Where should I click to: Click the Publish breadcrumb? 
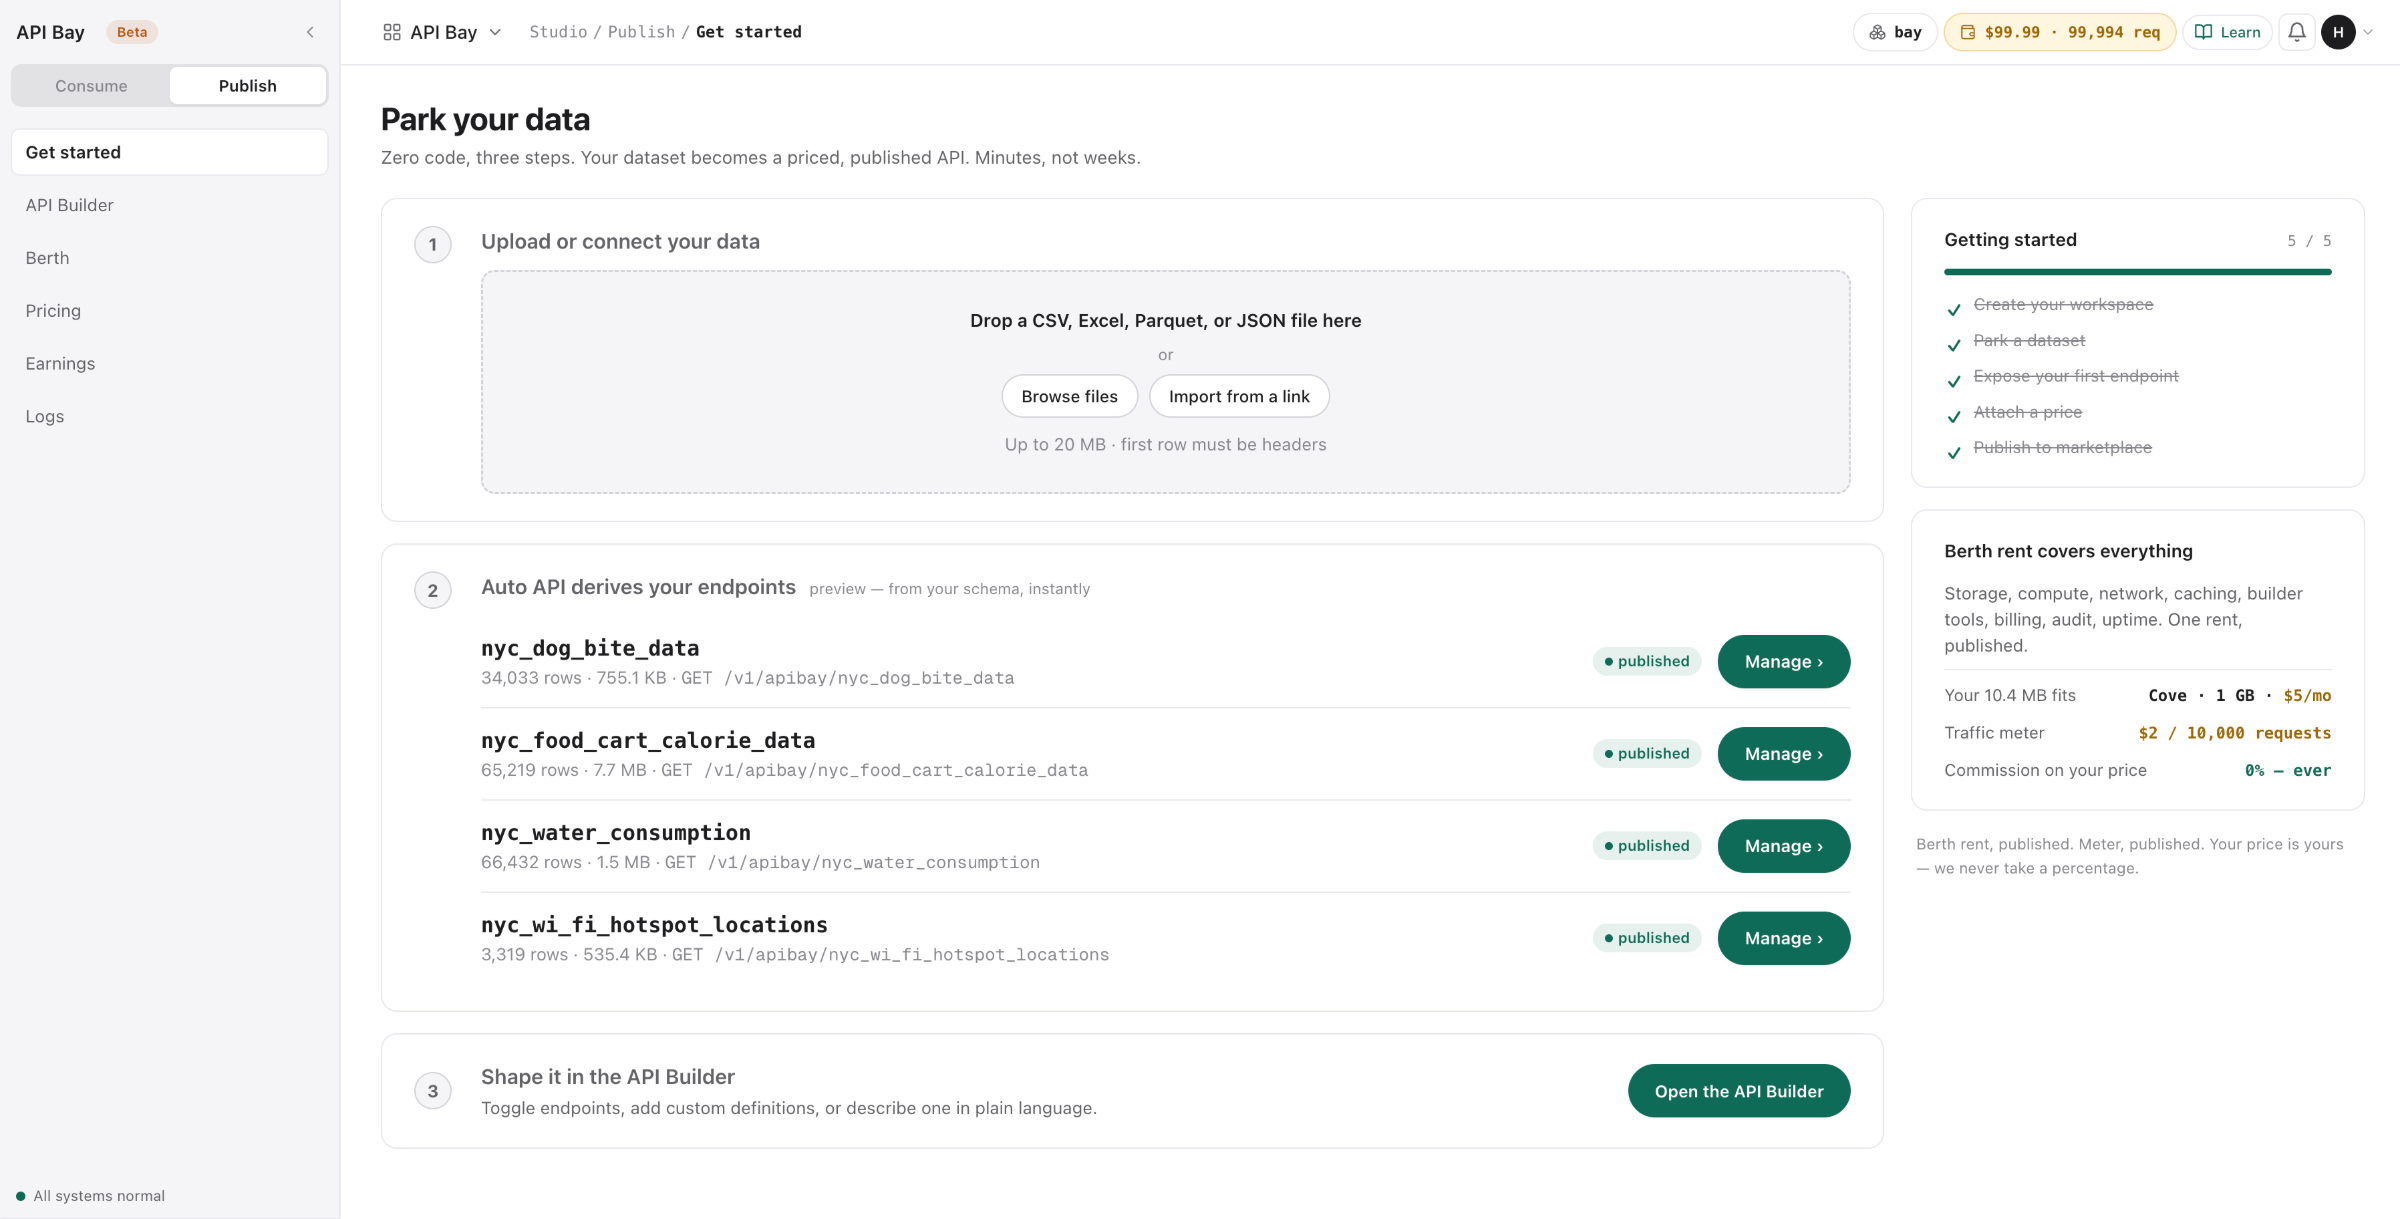click(x=641, y=32)
